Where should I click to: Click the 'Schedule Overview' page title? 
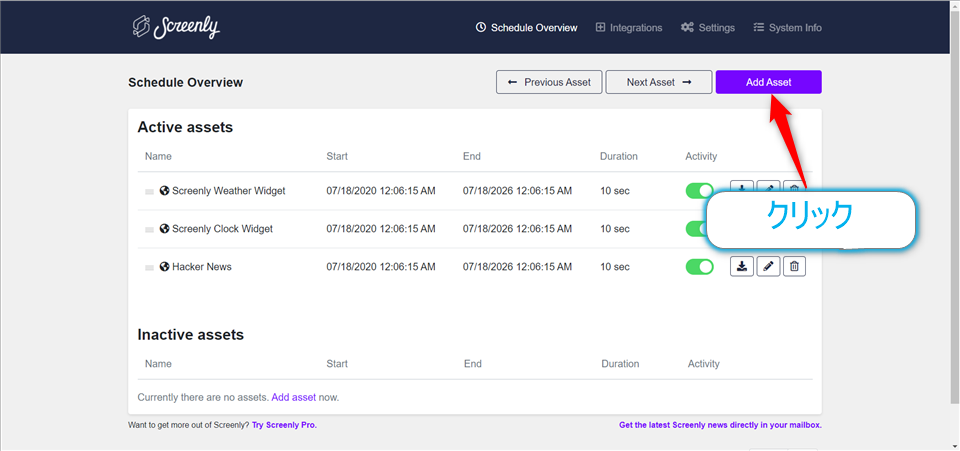point(186,82)
